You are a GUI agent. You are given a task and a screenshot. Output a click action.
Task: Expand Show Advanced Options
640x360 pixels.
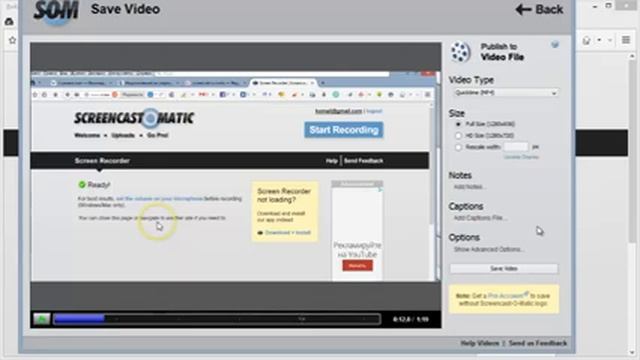[489, 249]
